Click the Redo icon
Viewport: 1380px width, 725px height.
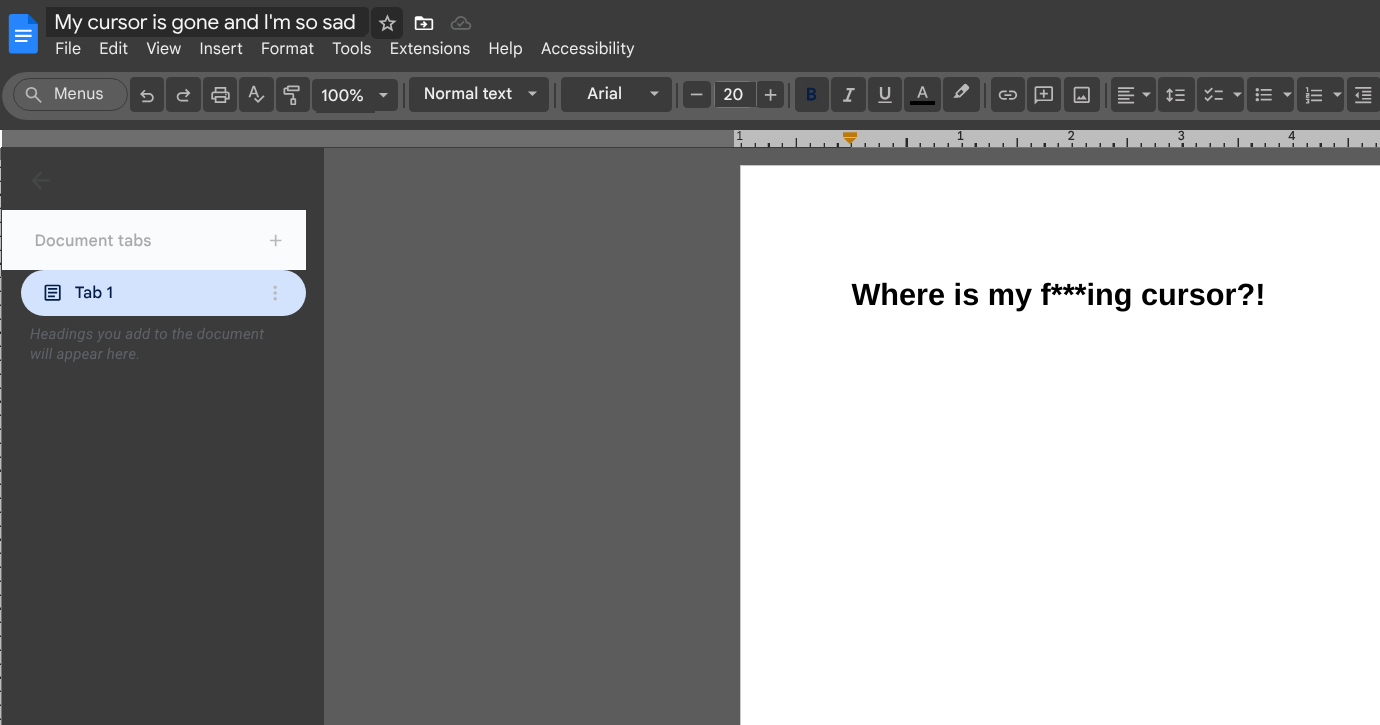pos(183,94)
